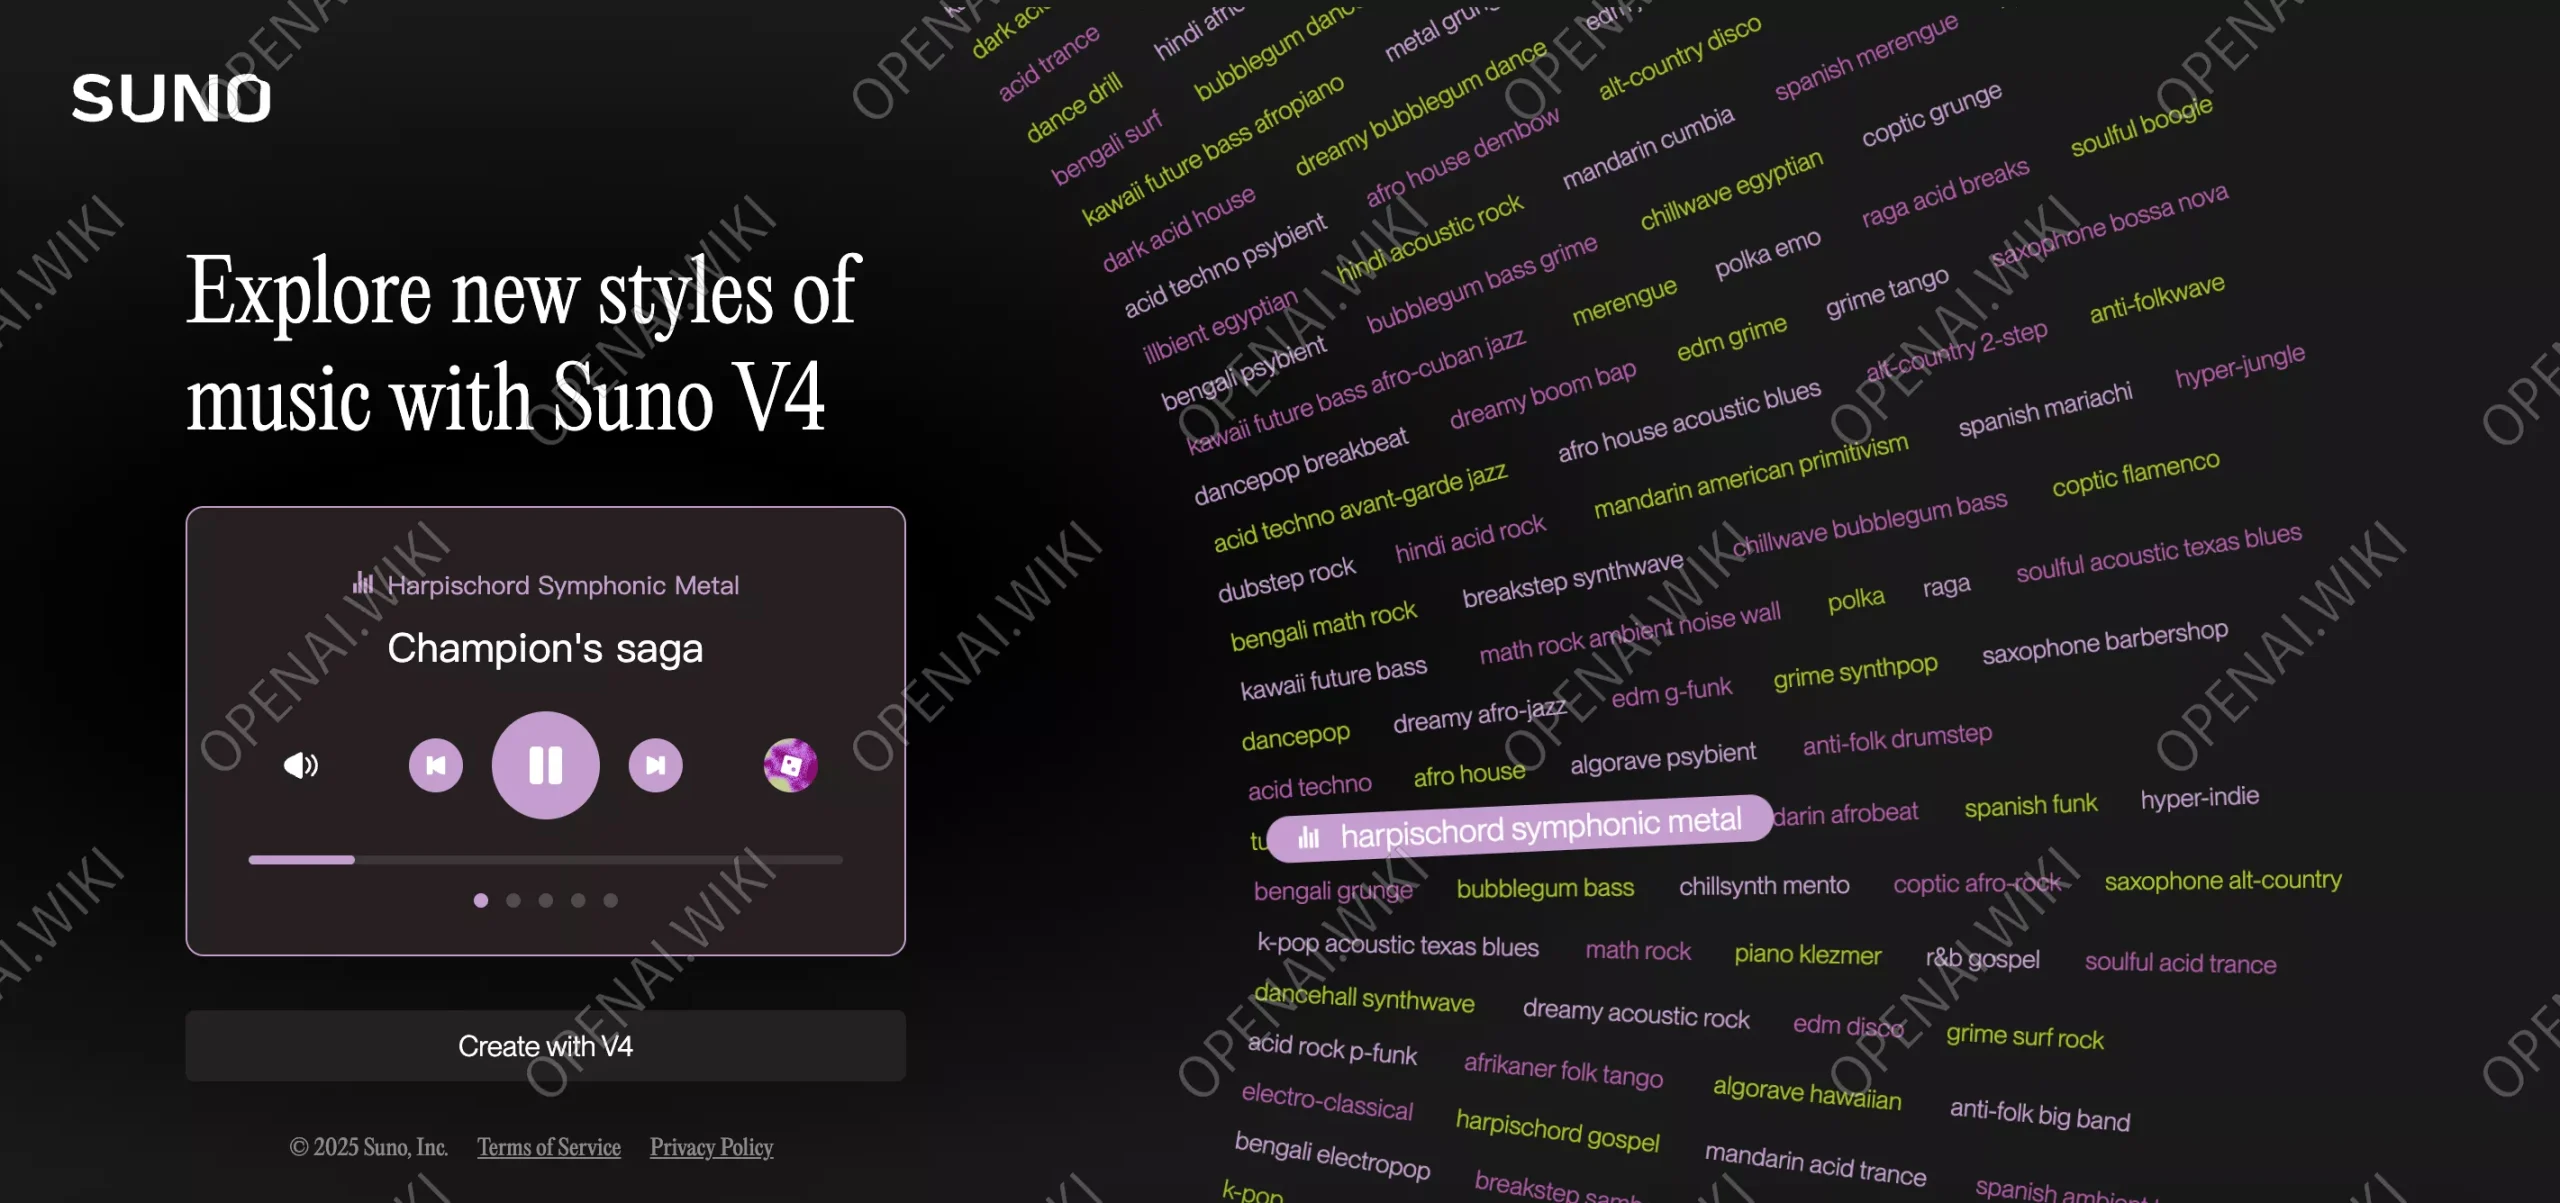
Task: Click the album art thumbnail icon
Action: (x=790, y=764)
